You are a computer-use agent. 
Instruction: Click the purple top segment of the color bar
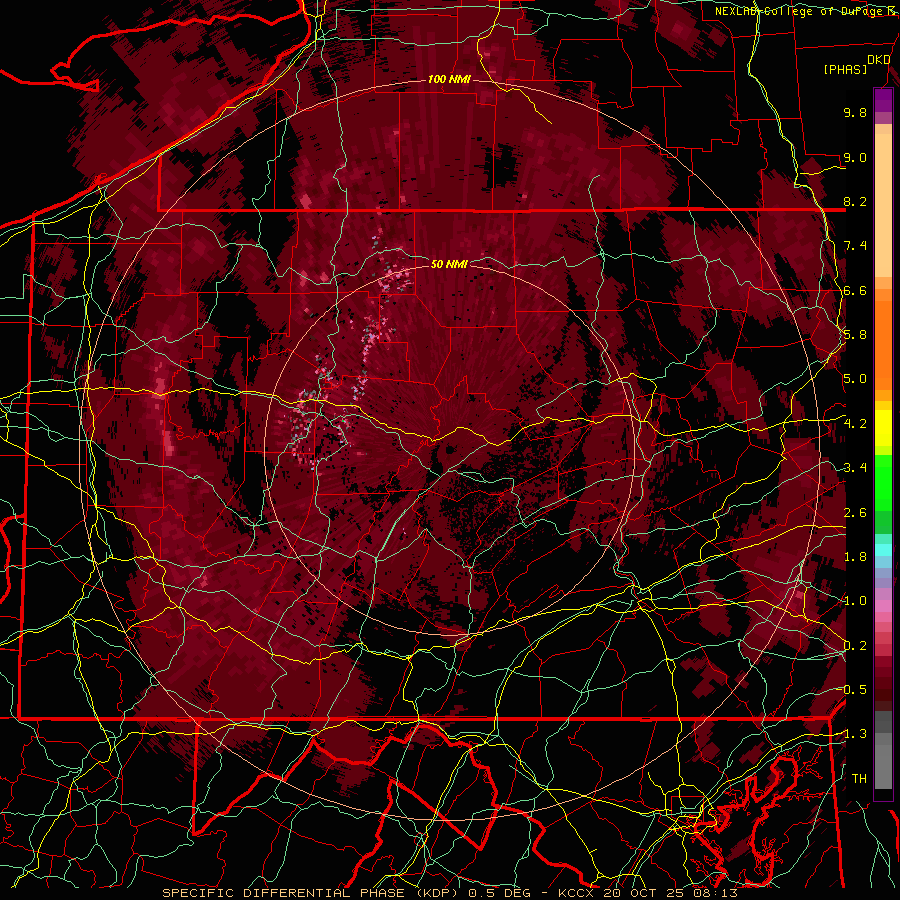[x=883, y=100]
